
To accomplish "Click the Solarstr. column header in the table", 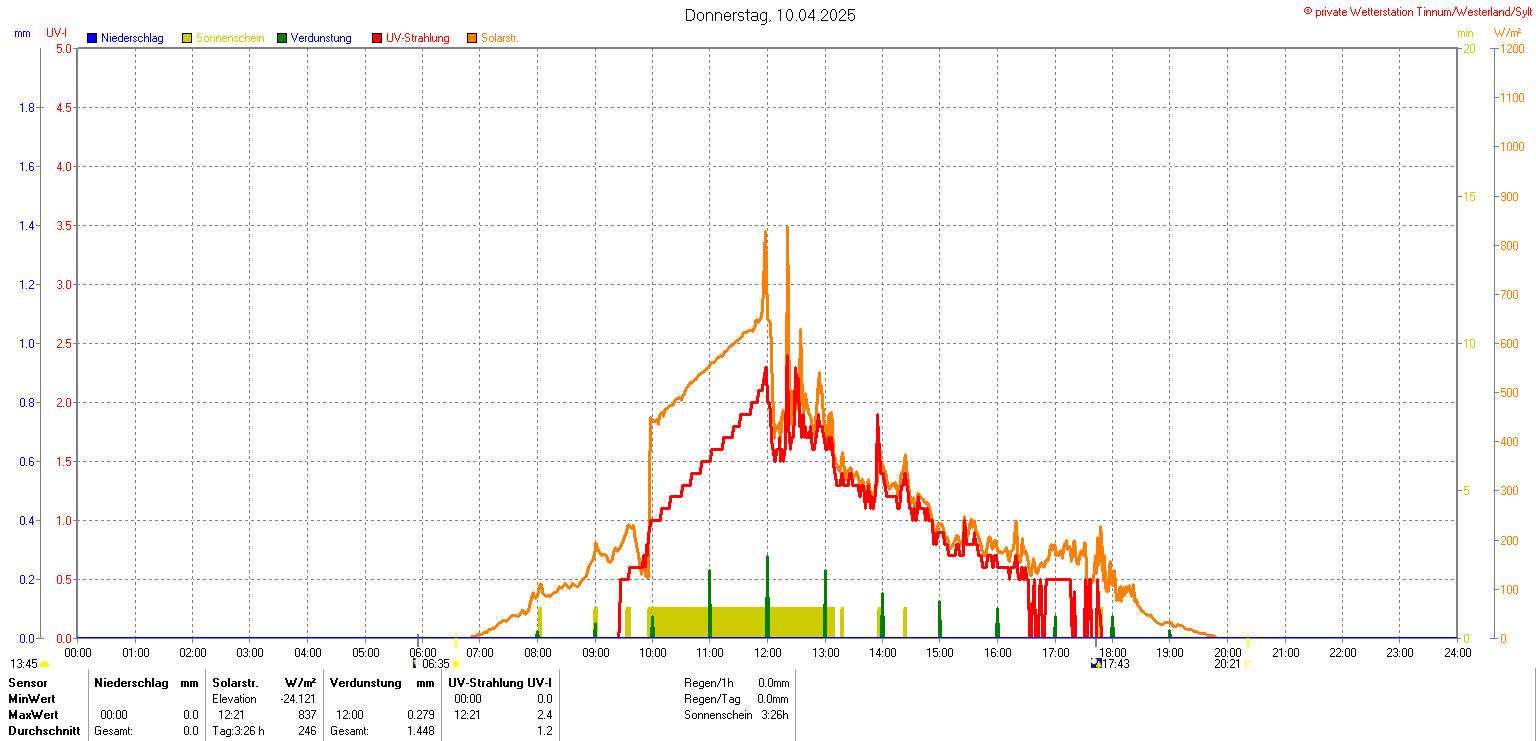I will pyautogui.click(x=235, y=682).
